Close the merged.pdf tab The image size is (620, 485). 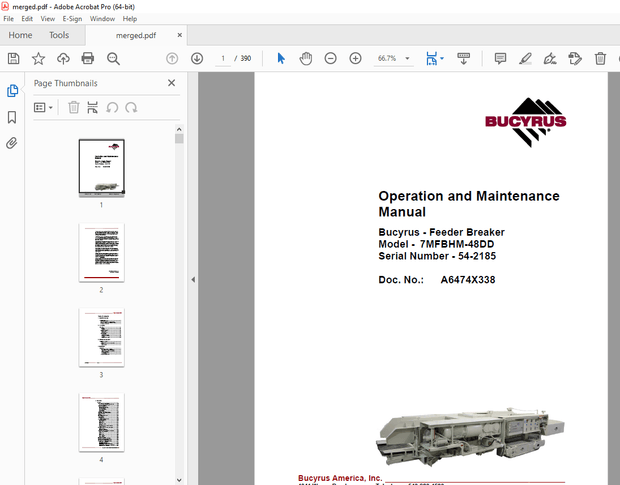tap(180, 35)
